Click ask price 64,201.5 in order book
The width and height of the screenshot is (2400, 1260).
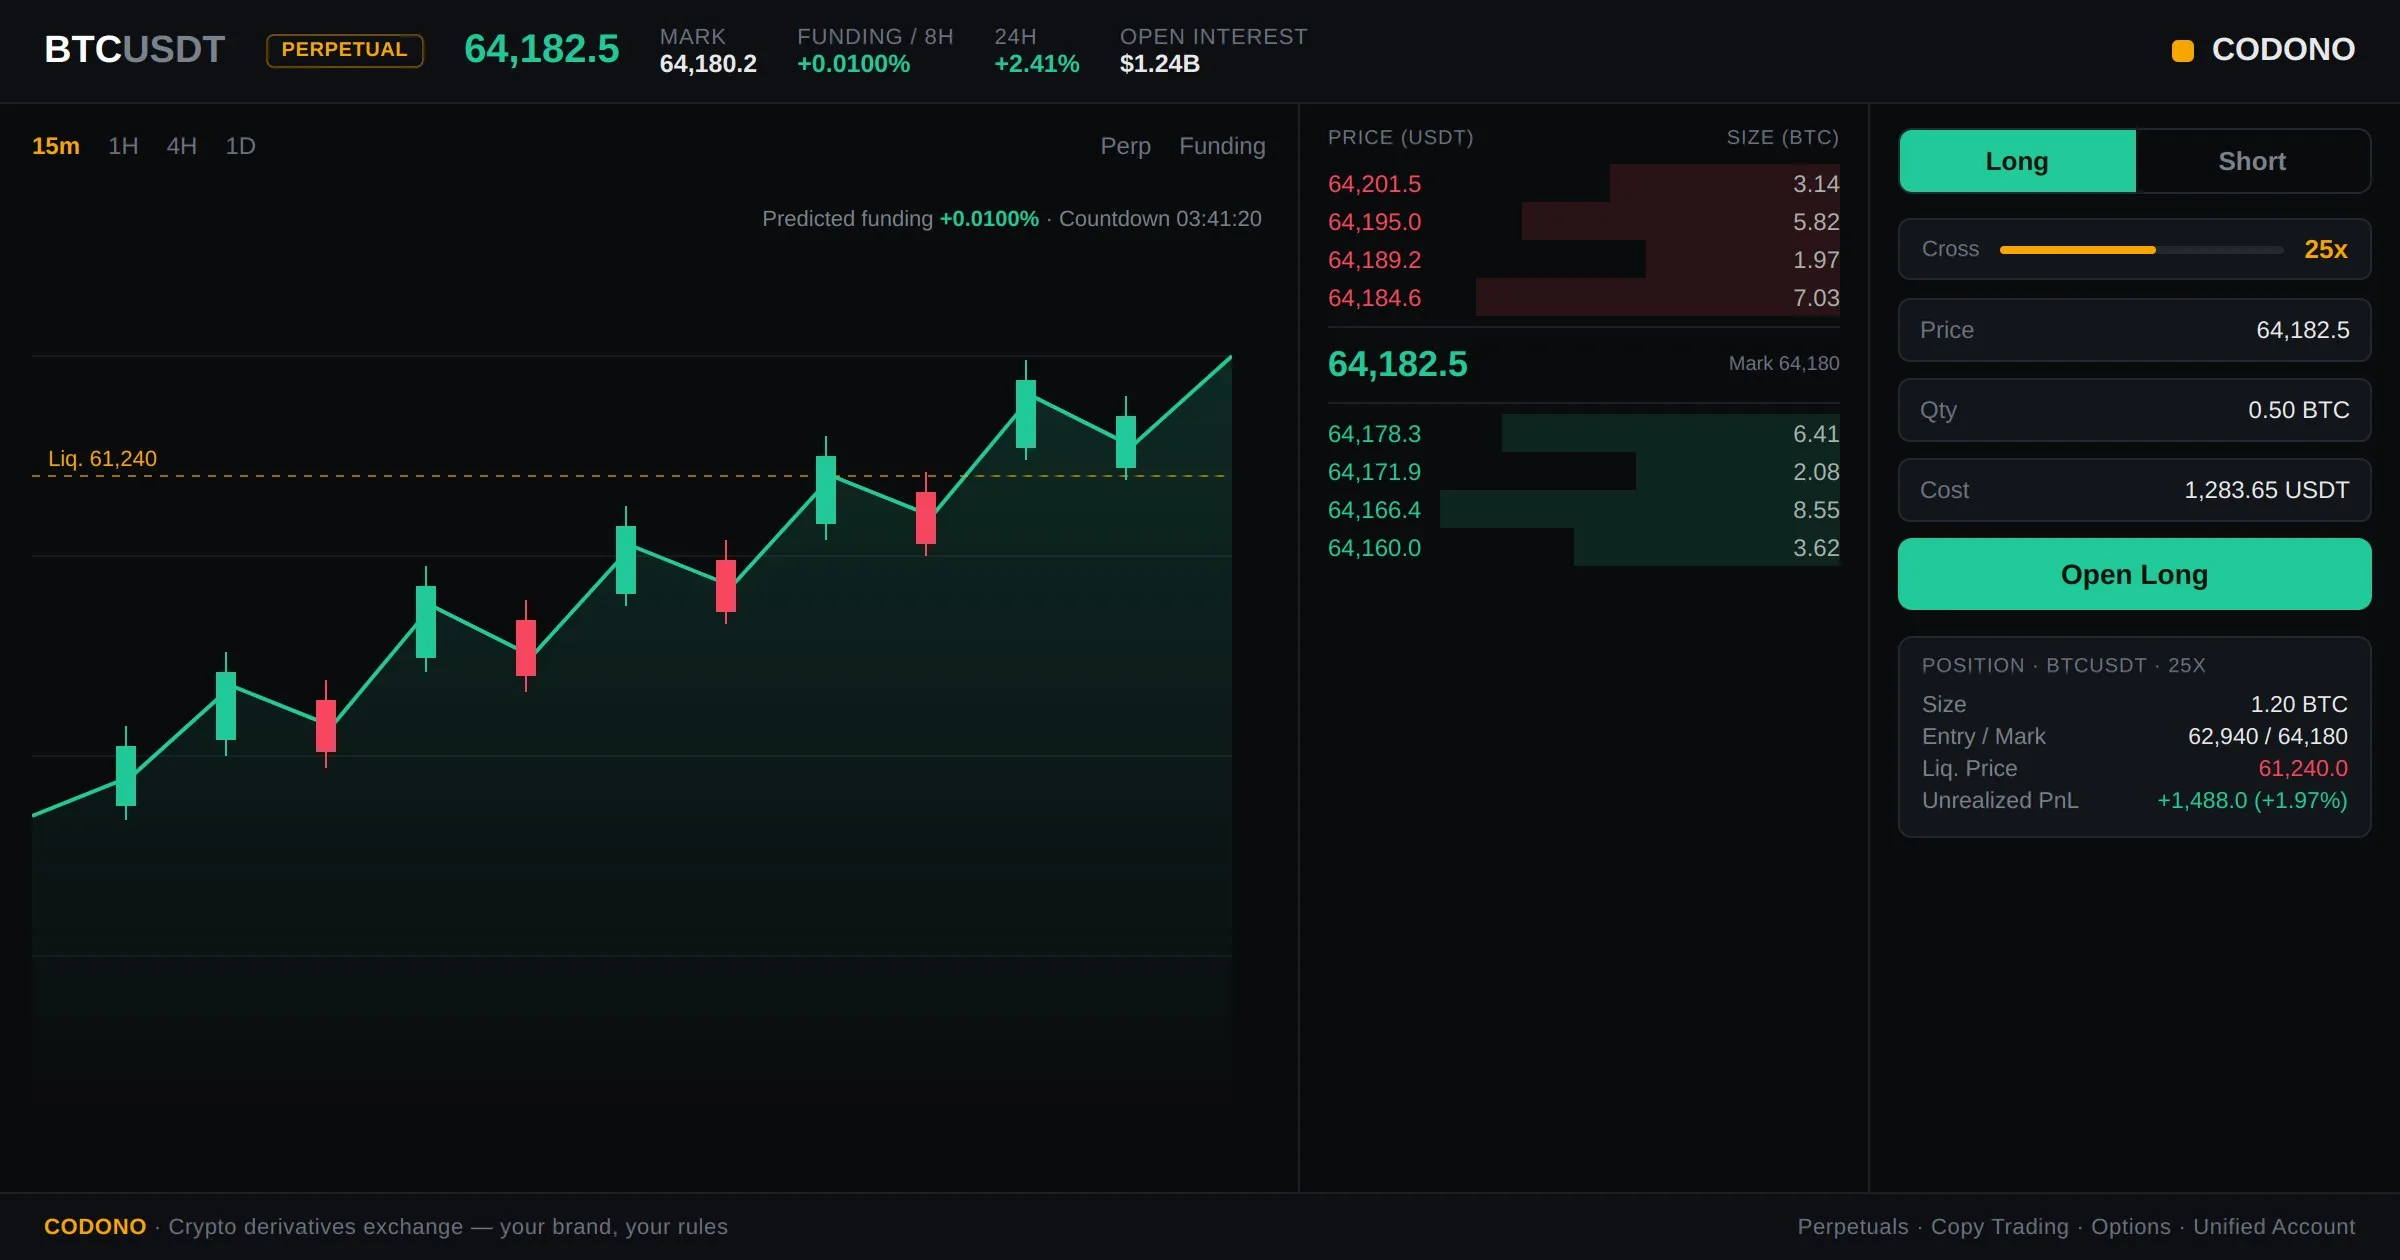[x=1374, y=184]
